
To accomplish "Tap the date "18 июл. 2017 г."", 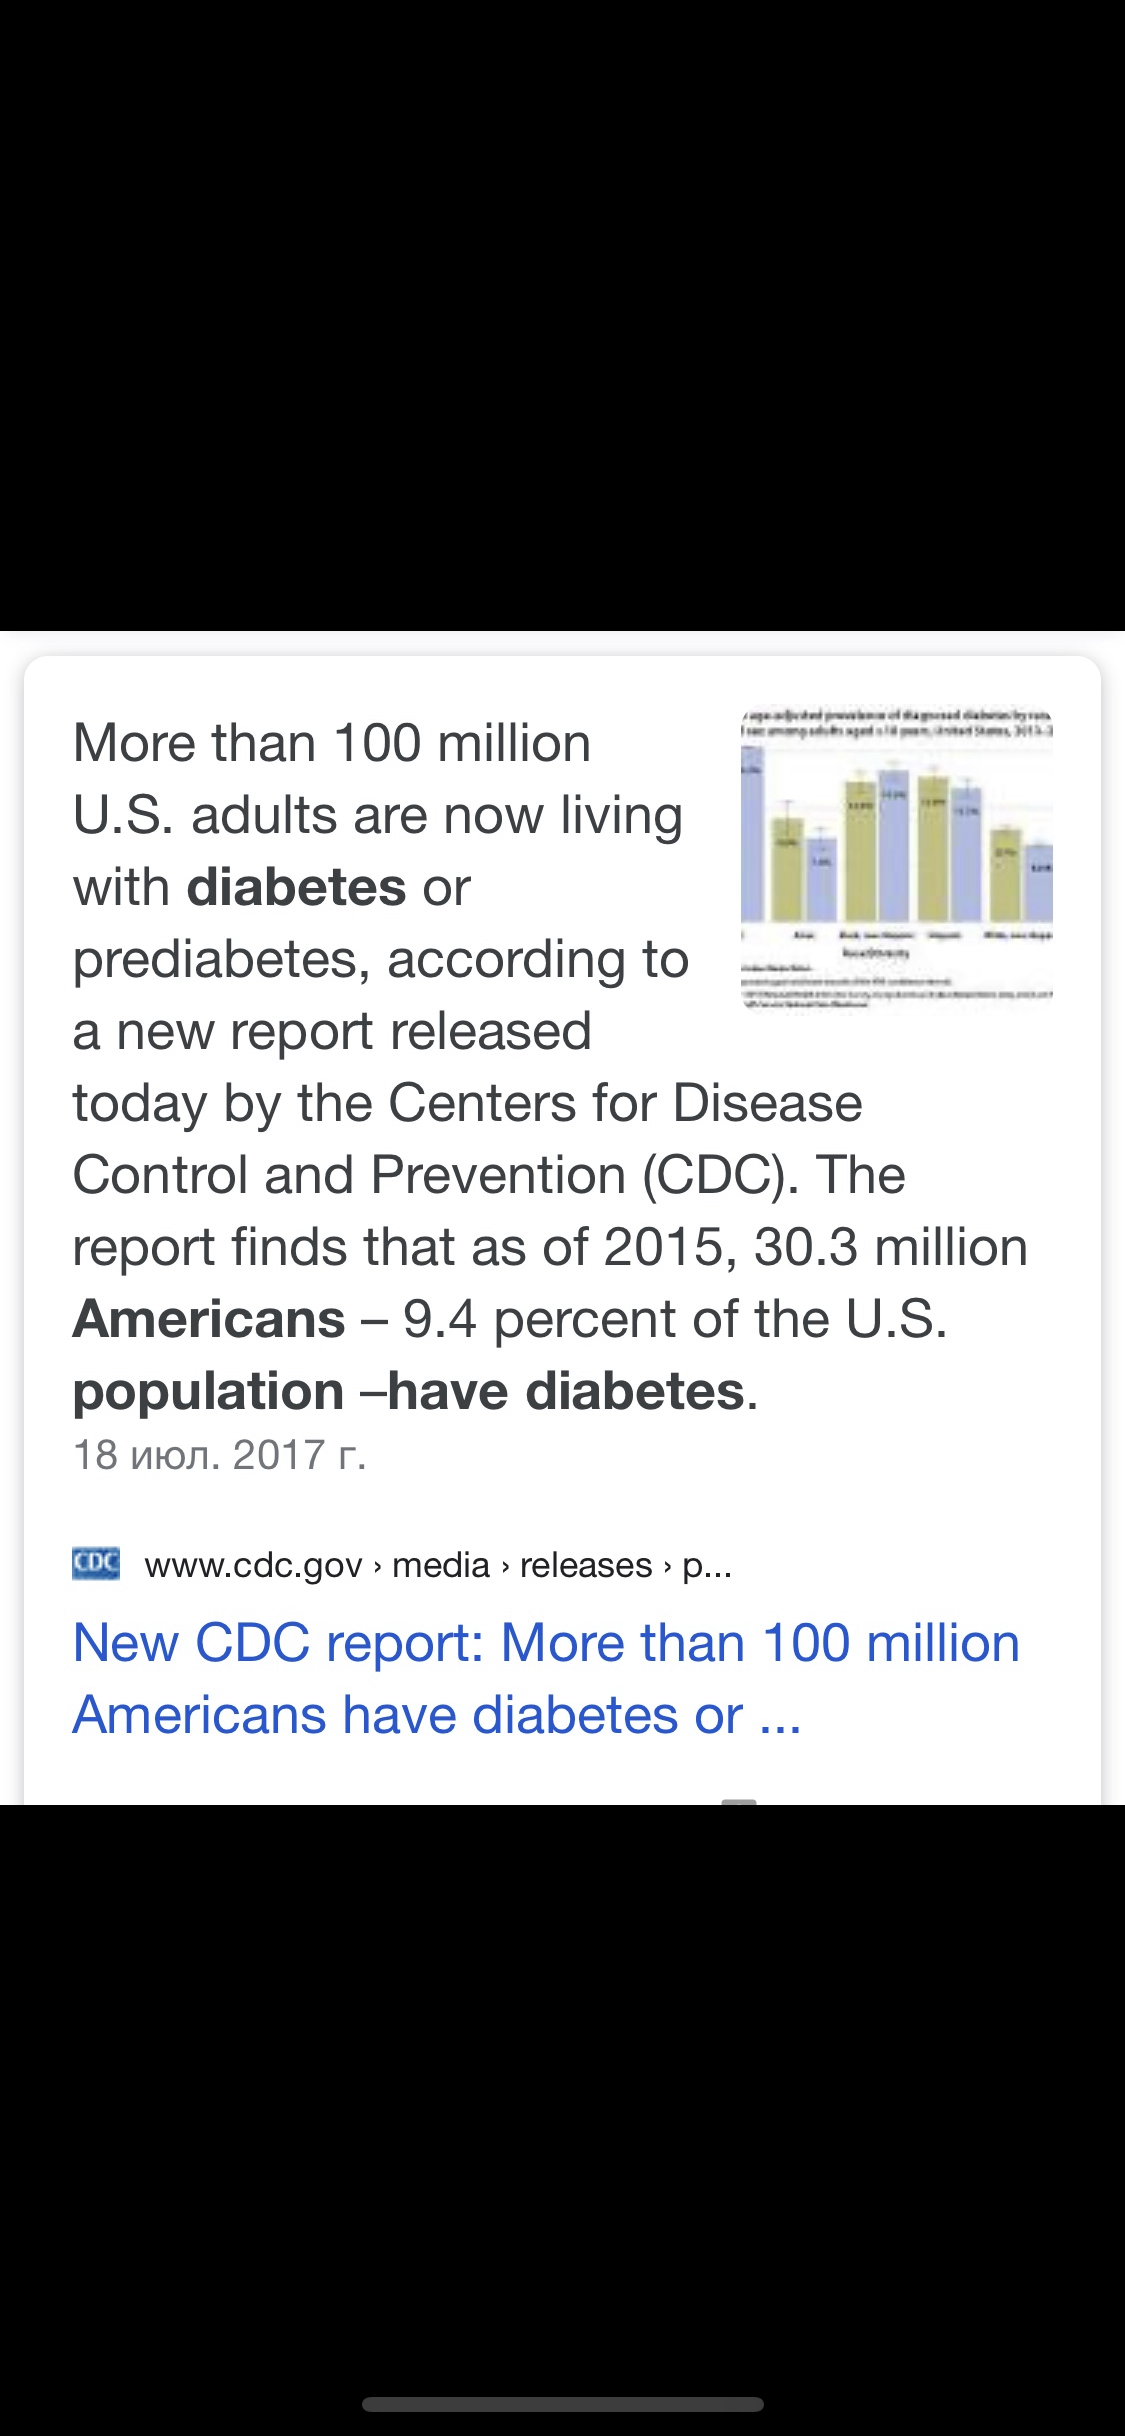I will point(220,1455).
